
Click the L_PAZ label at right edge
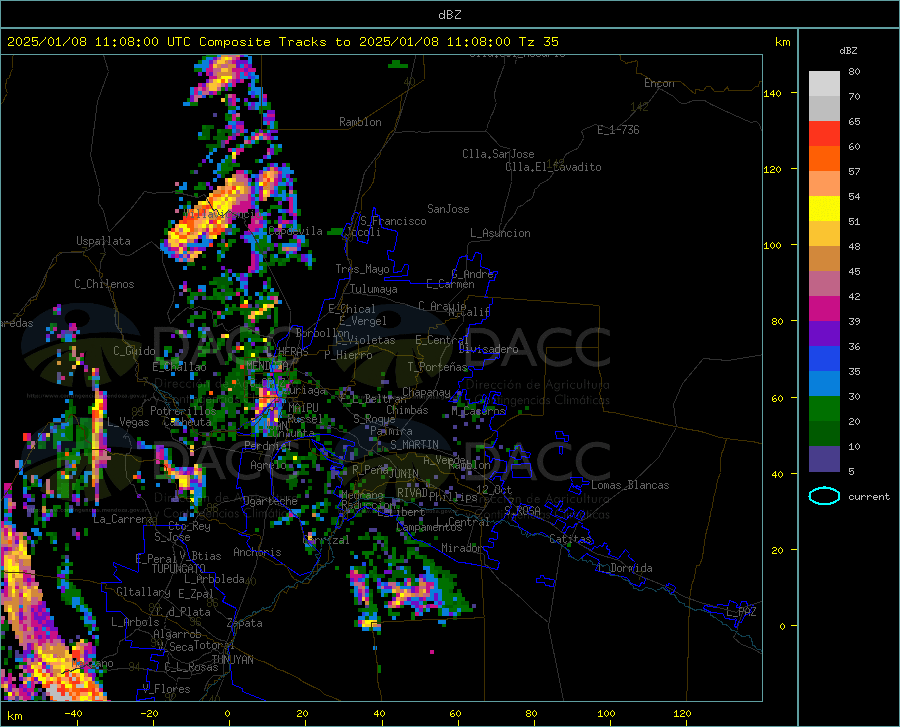[741, 612]
